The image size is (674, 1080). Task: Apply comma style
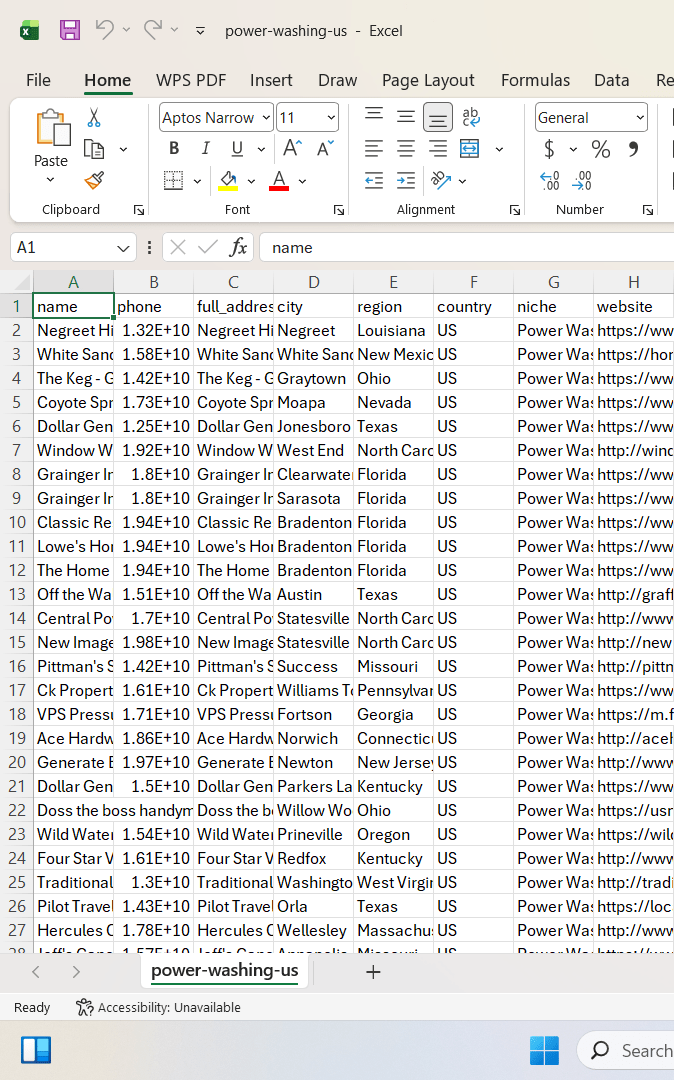click(x=633, y=149)
